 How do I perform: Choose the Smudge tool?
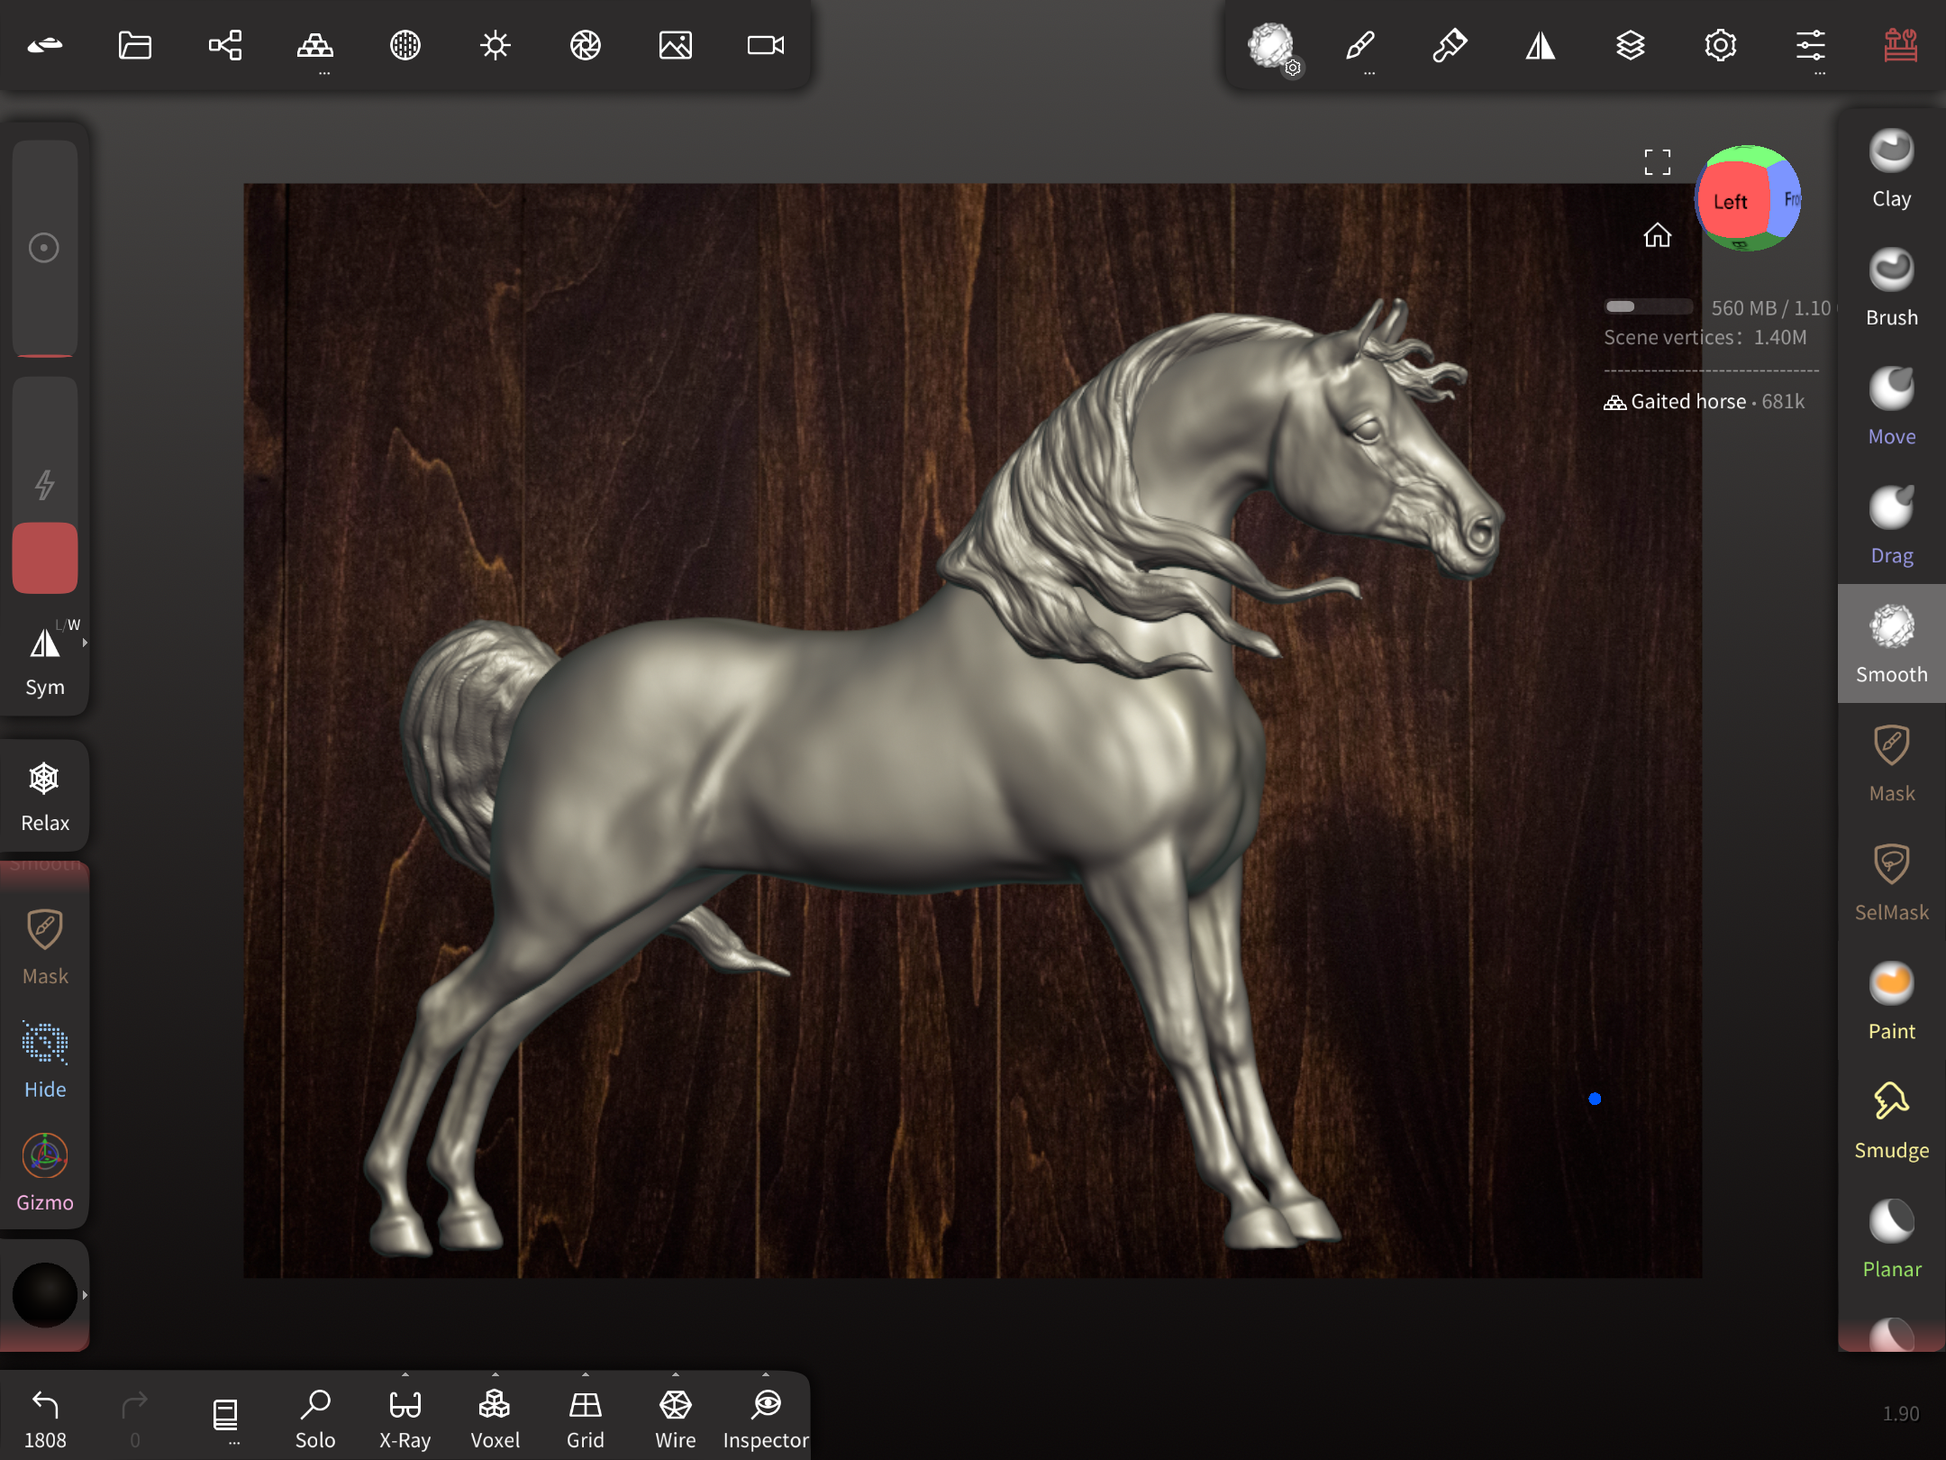pos(1890,1120)
